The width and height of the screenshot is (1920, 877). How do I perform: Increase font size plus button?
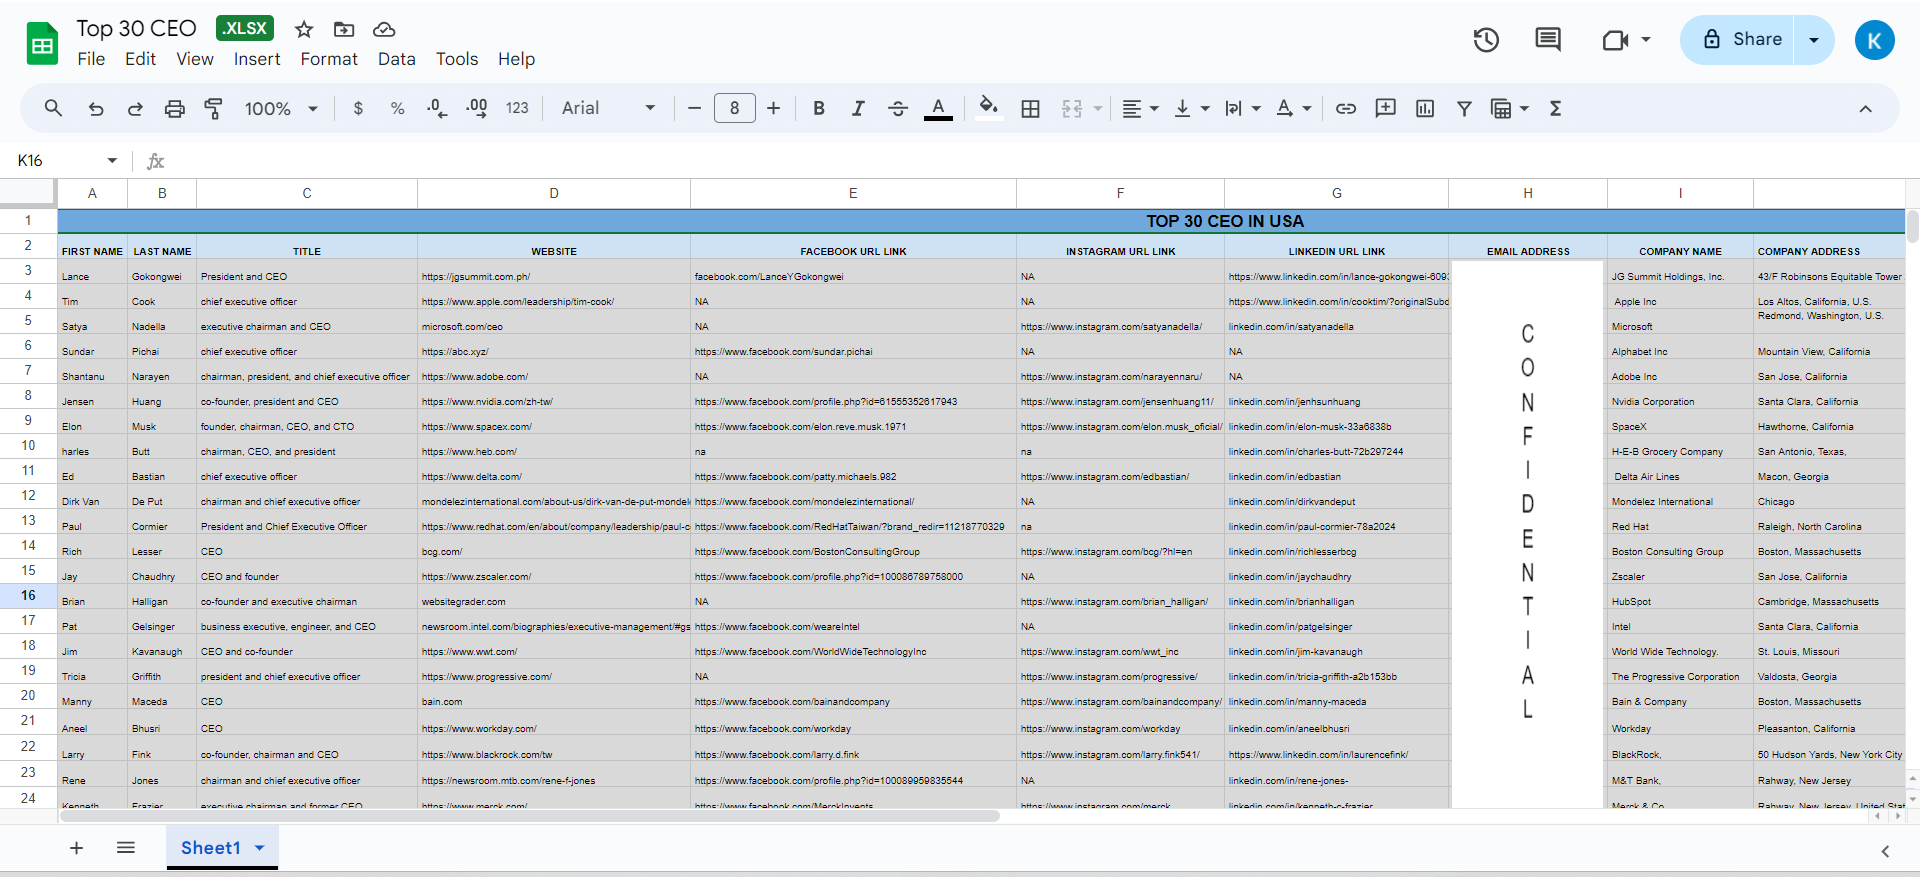(x=773, y=108)
